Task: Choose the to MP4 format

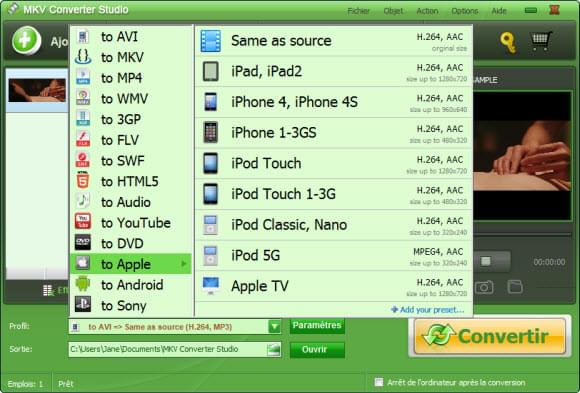Action: [131, 78]
